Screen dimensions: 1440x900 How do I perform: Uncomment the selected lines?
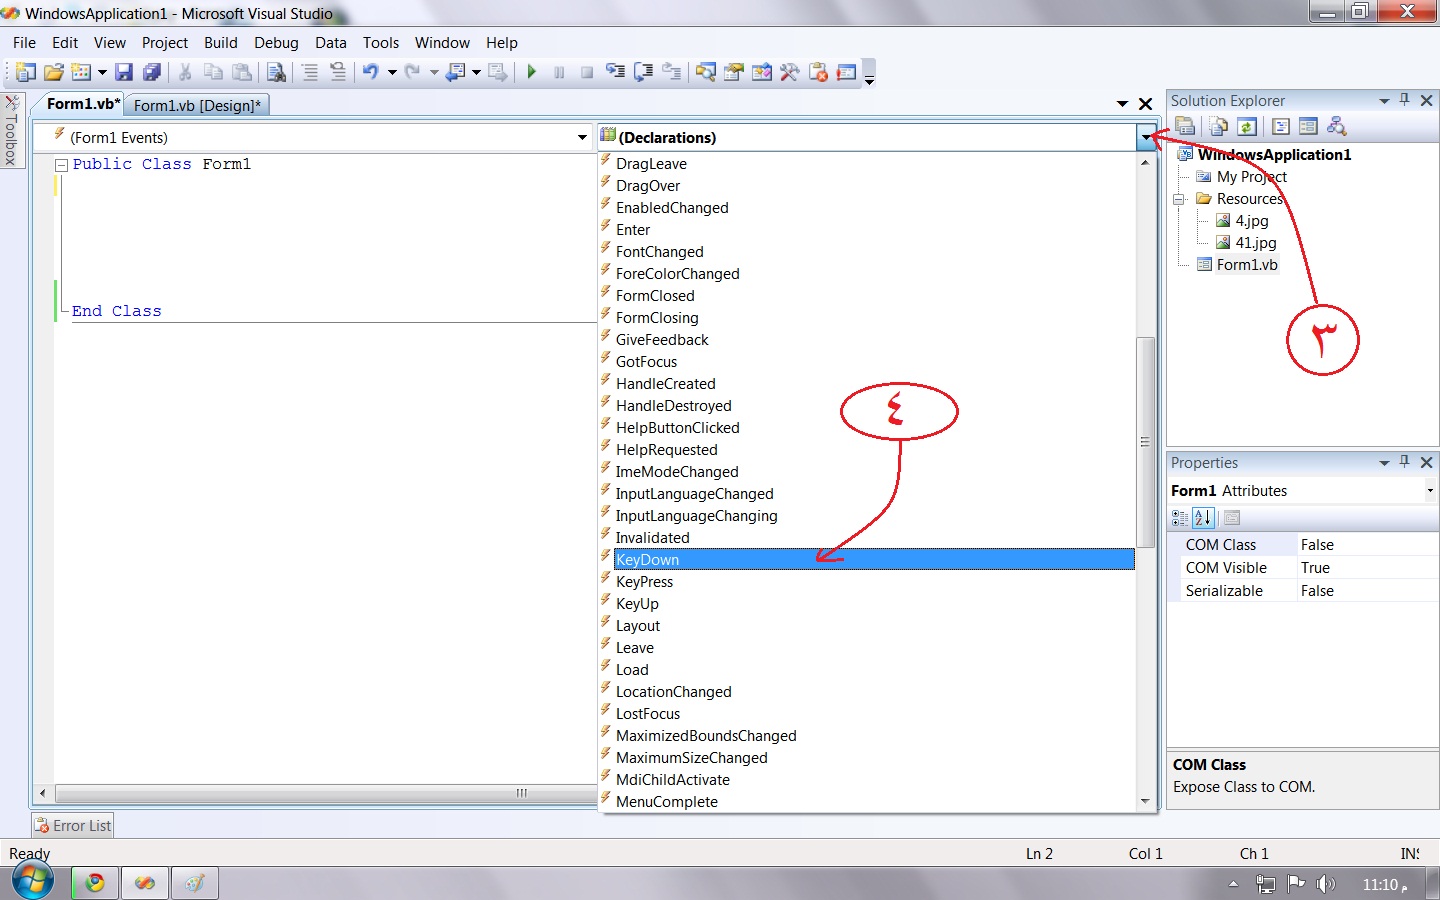click(x=338, y=72)
